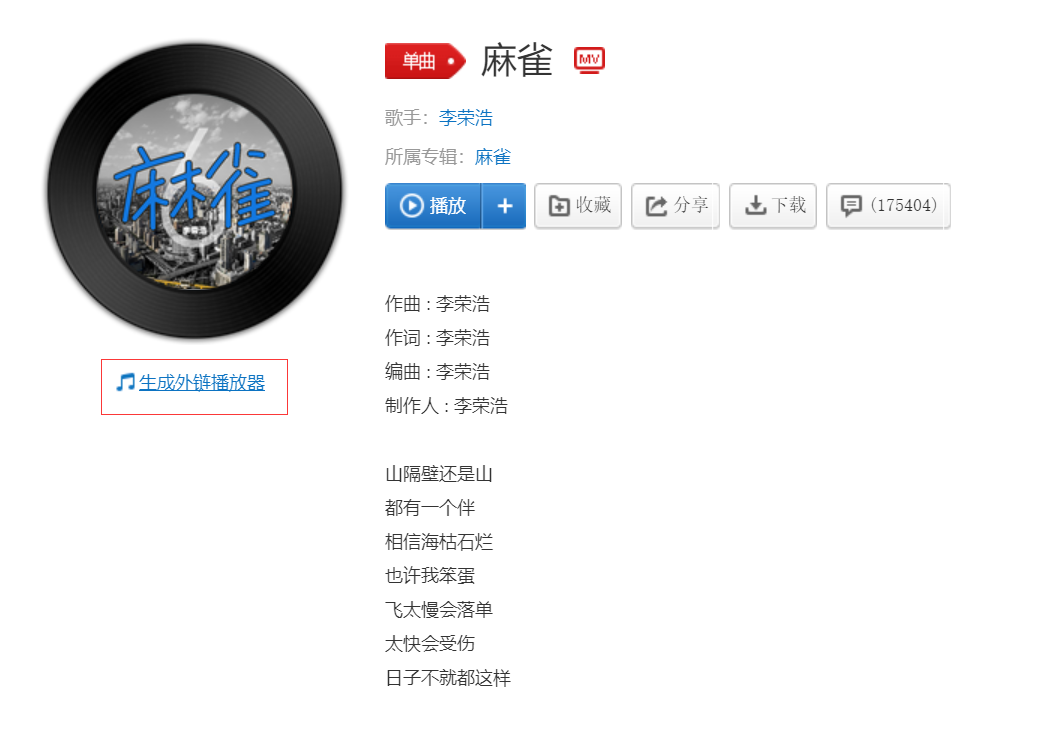
Task: Add song to playlist with plus button
Action: click(504, 206)
